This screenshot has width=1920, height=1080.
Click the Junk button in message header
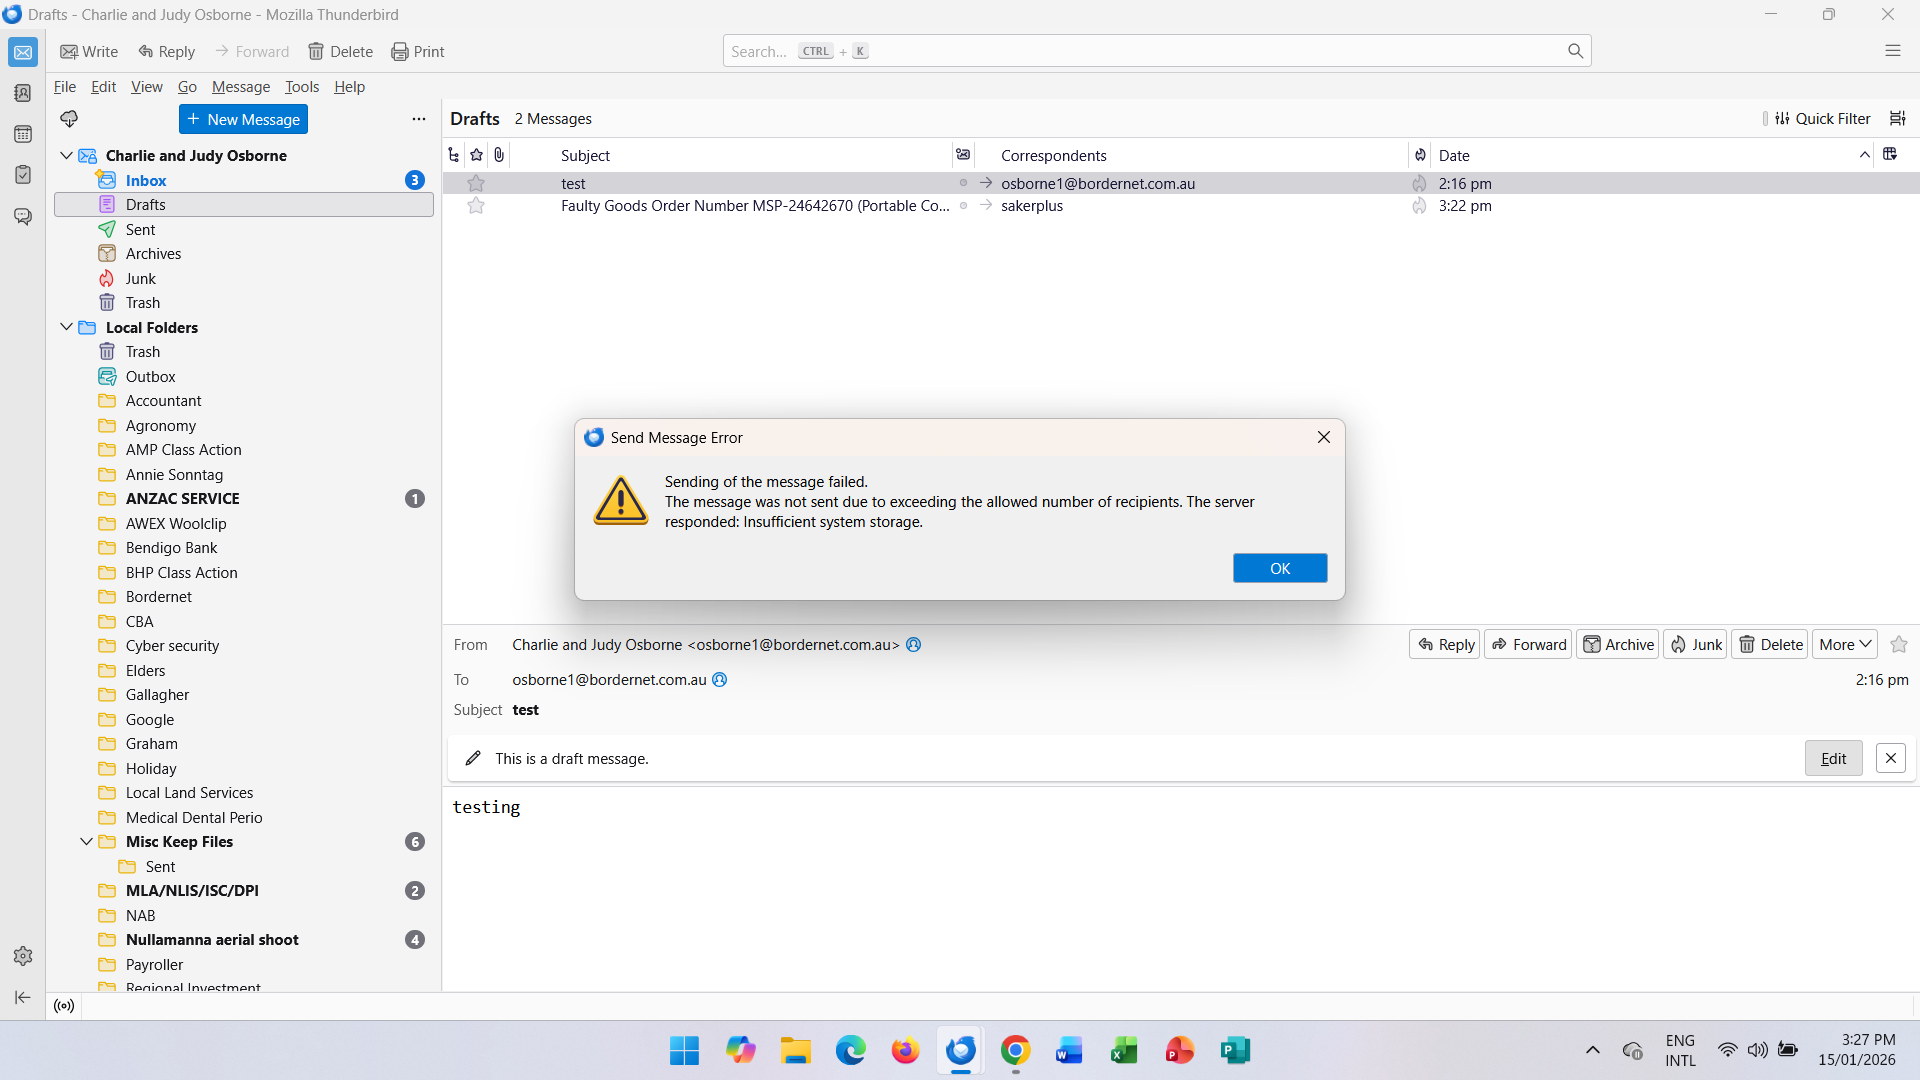coord(1695,645)
